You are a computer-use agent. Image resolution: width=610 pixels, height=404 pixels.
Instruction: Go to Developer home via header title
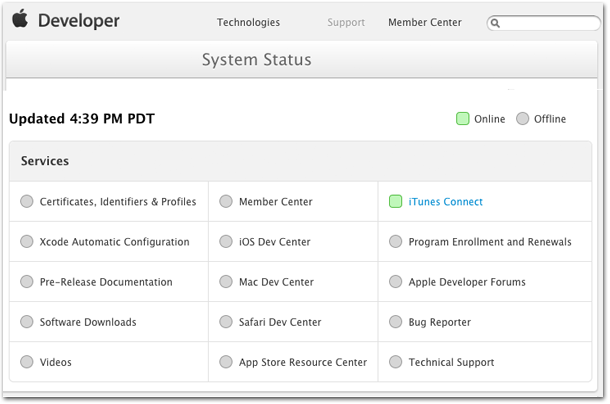[79, 21]
